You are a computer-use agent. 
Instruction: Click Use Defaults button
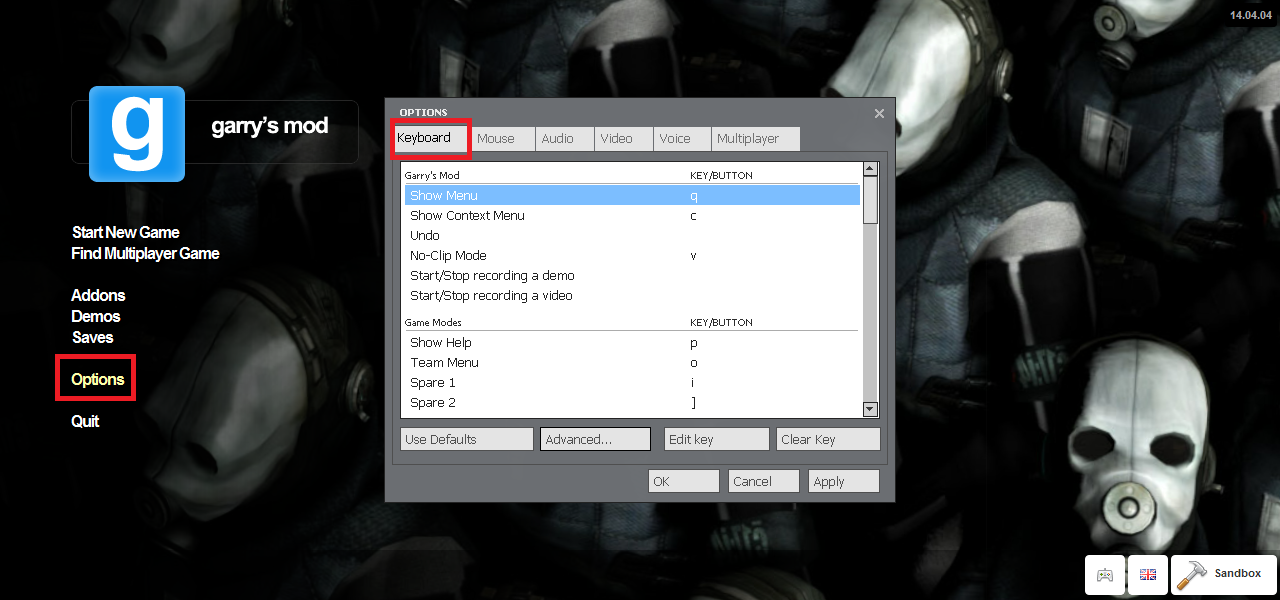pyautogui.click(x=467, y=439)
